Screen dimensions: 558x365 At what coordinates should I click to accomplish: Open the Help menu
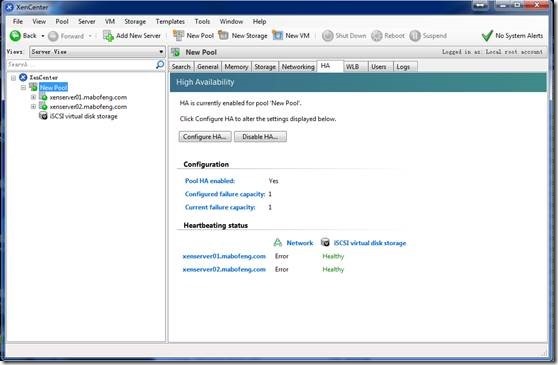point(259,21)
